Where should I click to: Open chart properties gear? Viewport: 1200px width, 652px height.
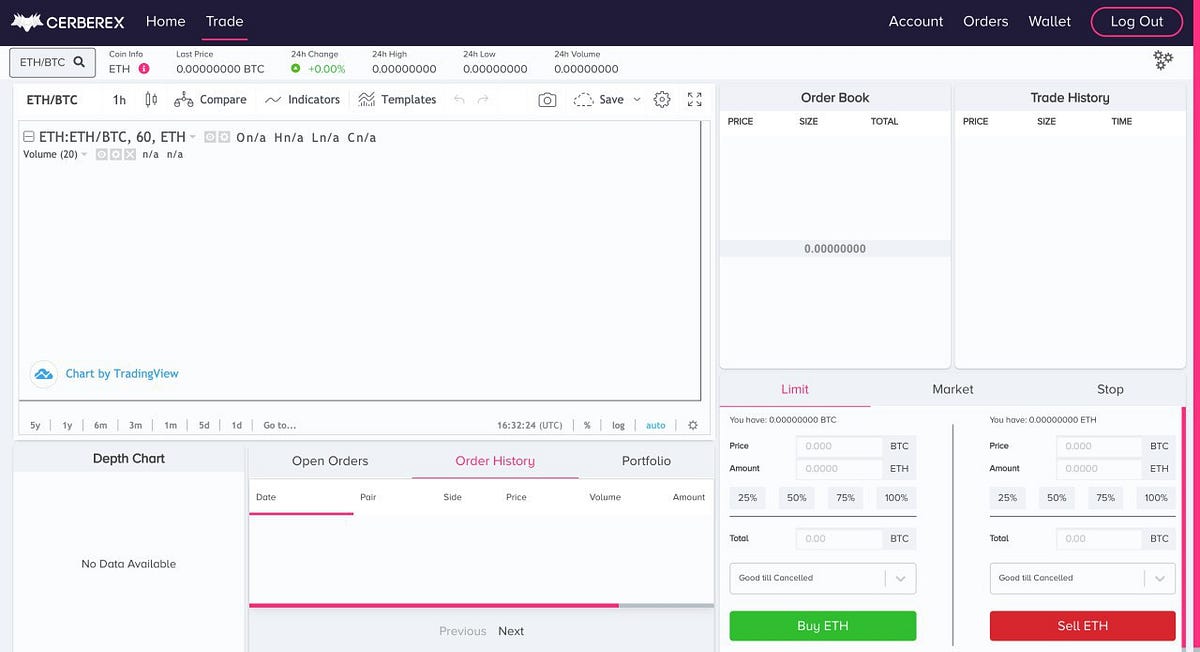[x=662, y=99]
